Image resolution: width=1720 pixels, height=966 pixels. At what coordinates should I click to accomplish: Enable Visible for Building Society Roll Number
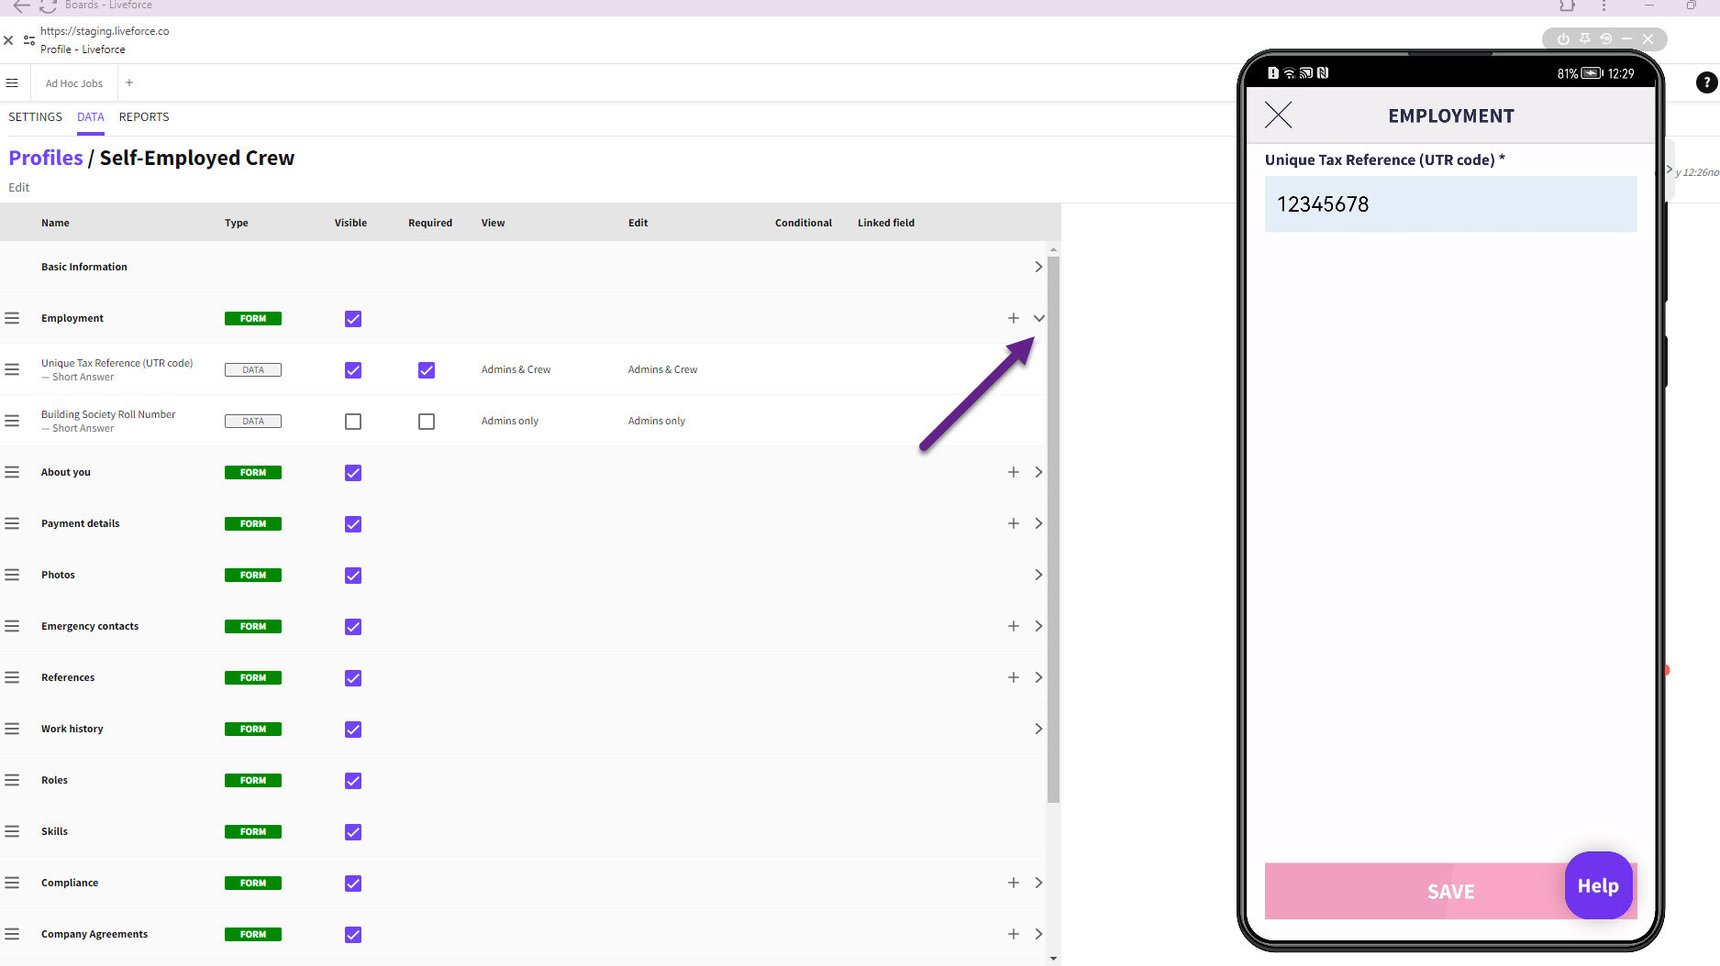[353, 421]
